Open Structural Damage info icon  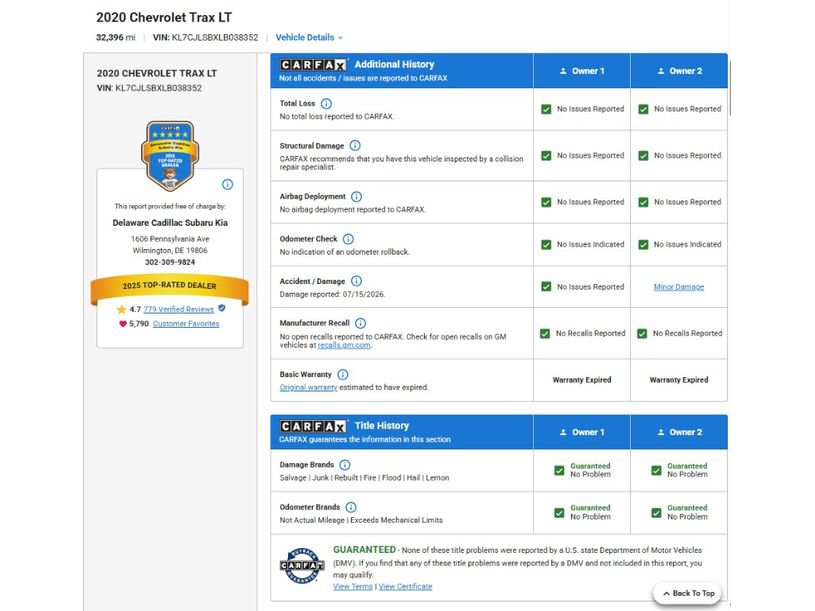(x=355, y=145)
